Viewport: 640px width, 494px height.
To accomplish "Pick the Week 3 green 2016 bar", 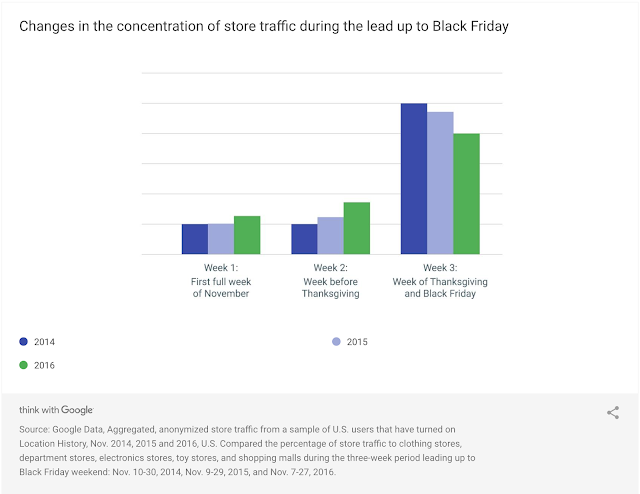I will coord(466,194).
